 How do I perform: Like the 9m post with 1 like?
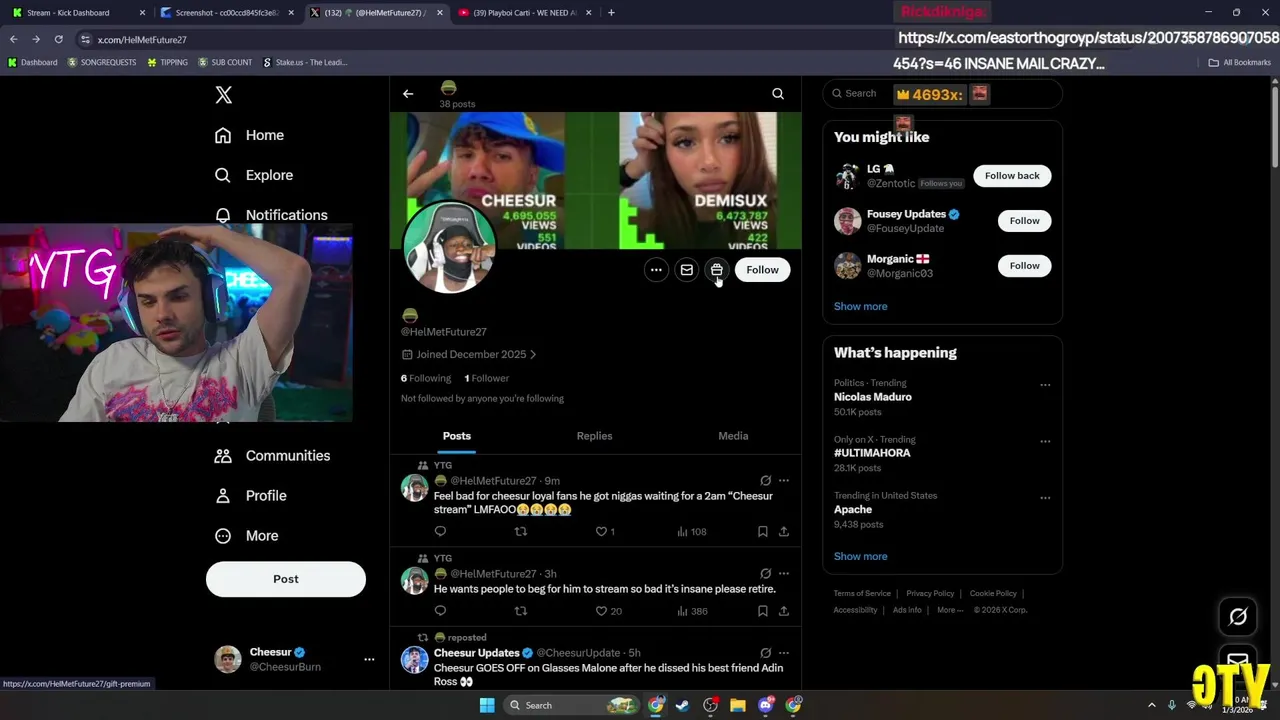tap(605, 532)
